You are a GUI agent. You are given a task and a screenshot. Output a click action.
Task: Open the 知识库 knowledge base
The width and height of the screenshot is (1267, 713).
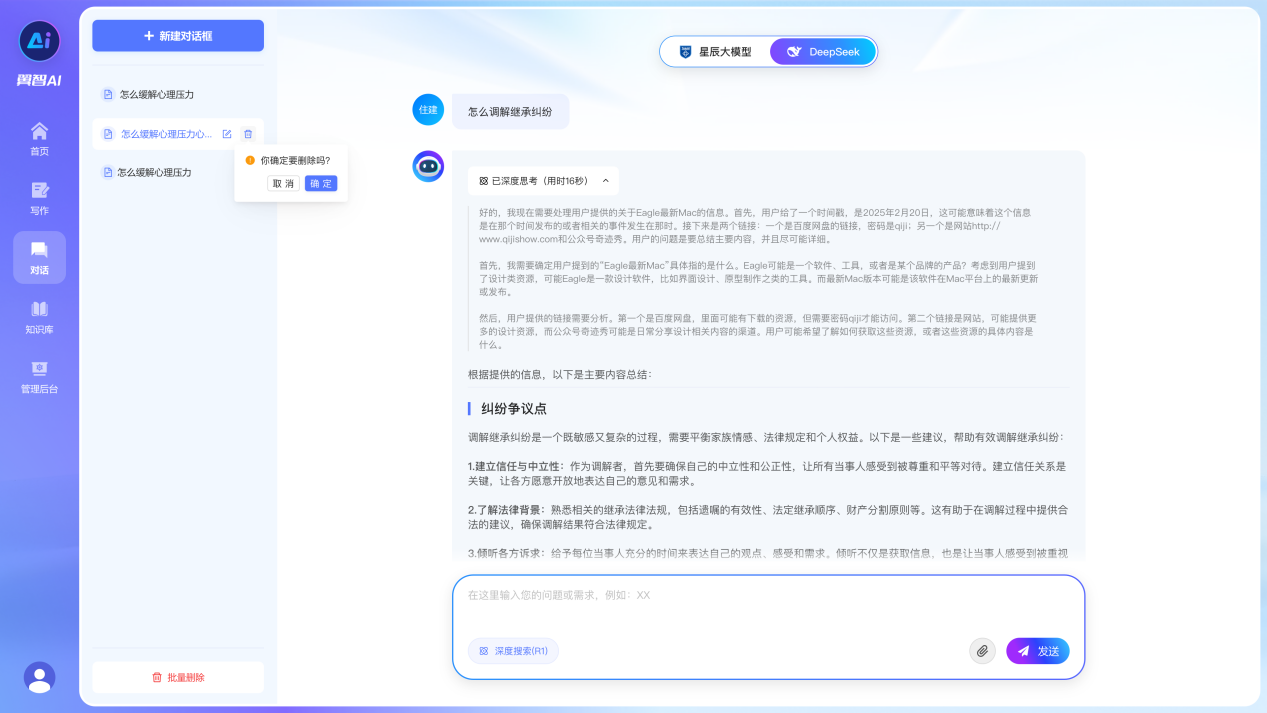point(39,316)
